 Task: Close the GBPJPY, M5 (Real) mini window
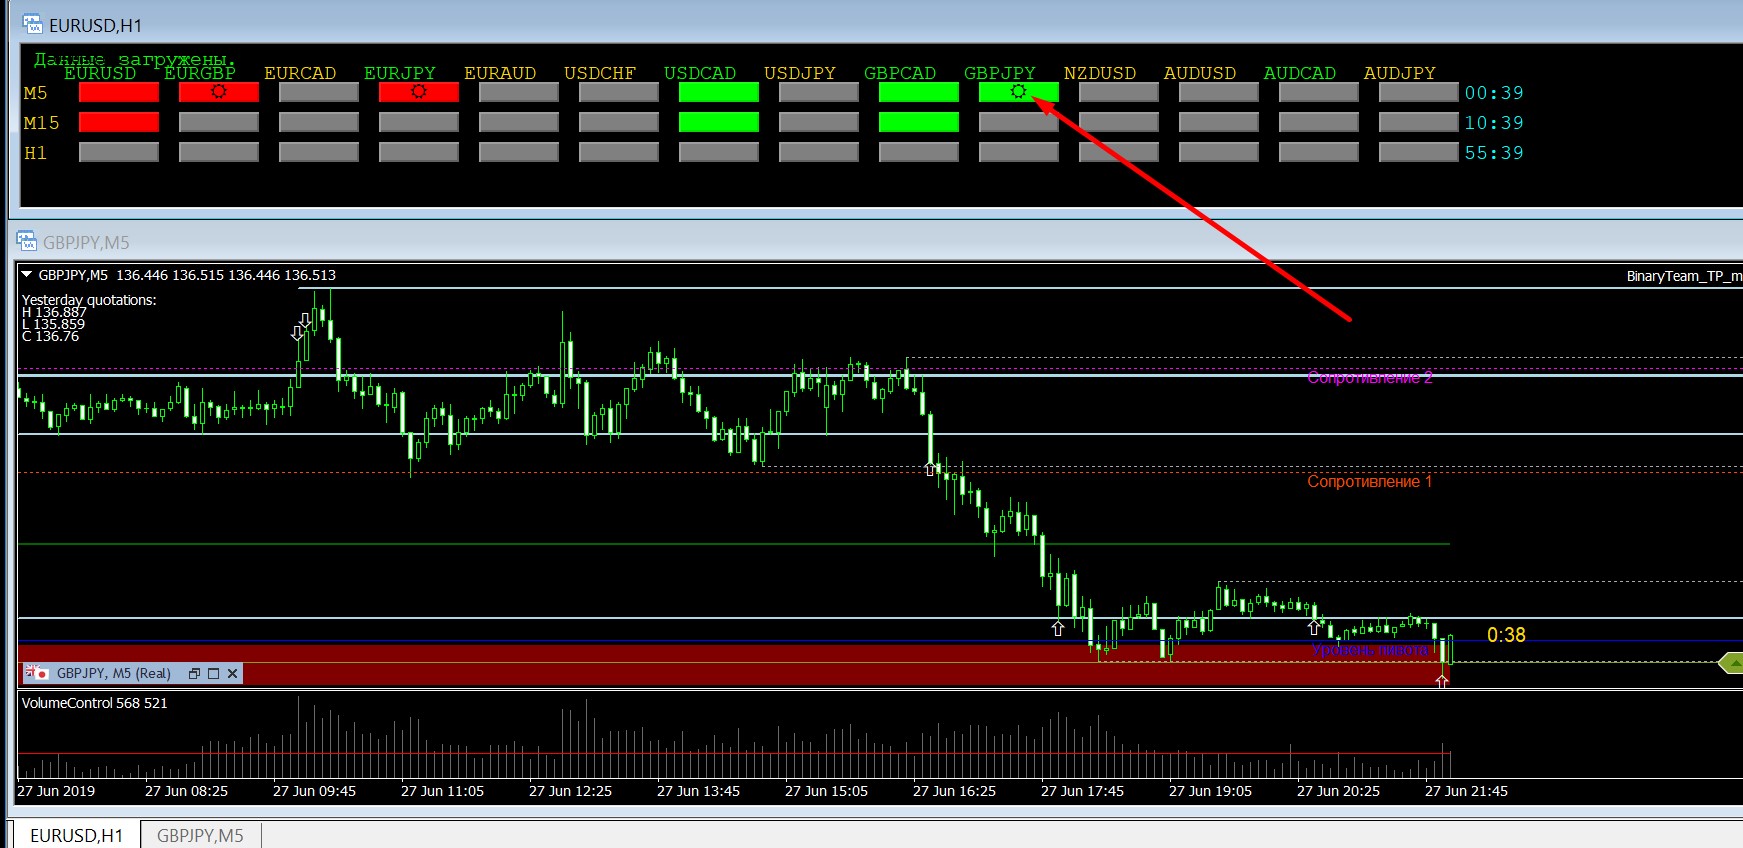(232, 674)
